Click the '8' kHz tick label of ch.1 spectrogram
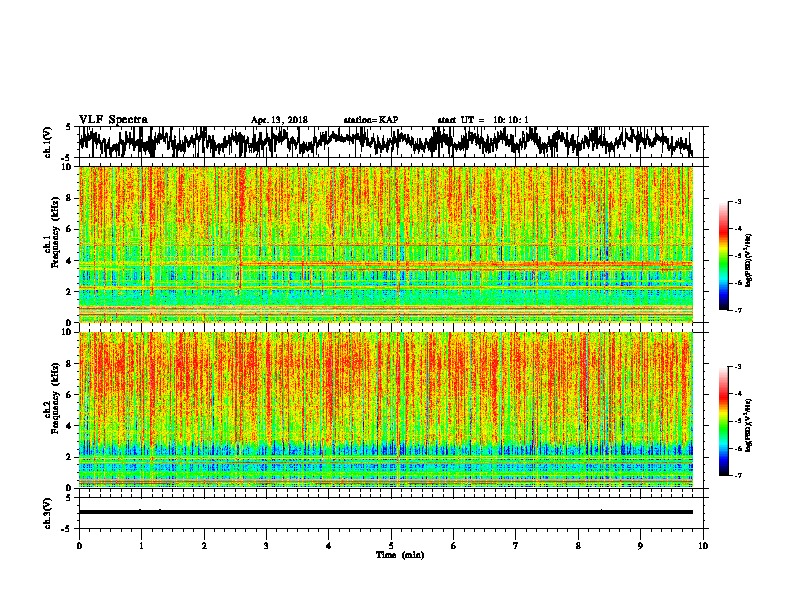 (70, 198)
